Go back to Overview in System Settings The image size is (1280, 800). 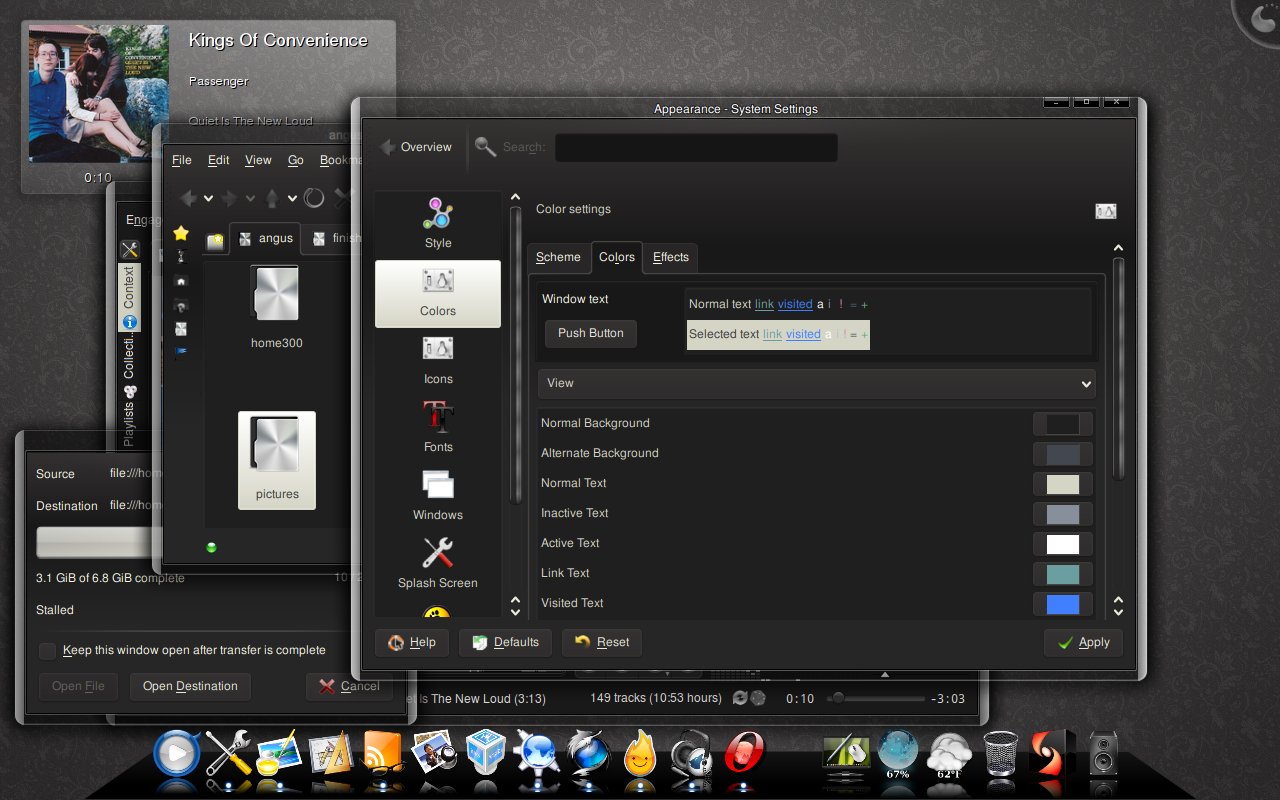416,147
